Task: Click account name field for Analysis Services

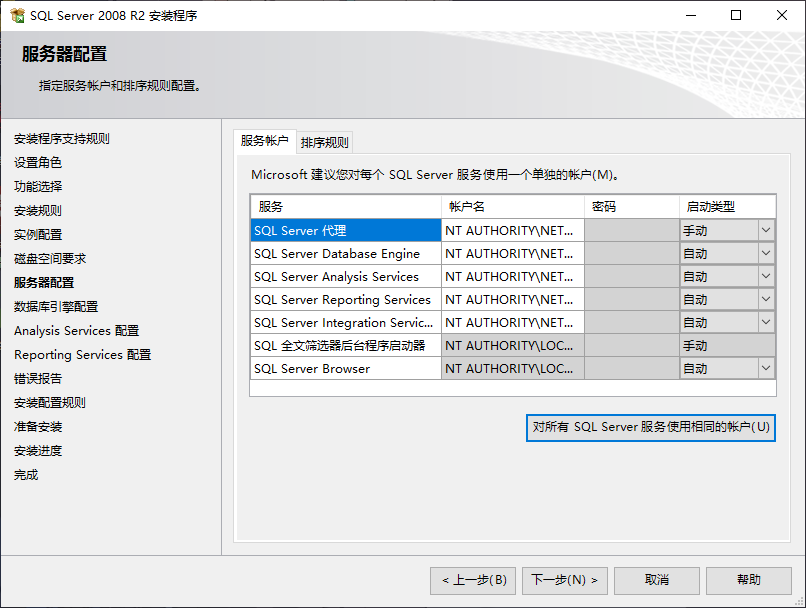Action: (x=512, y=277)
